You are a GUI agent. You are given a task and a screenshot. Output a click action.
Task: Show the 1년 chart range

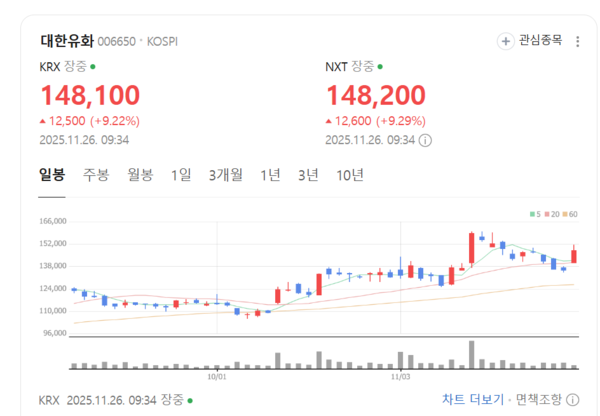tap(270, 175)
